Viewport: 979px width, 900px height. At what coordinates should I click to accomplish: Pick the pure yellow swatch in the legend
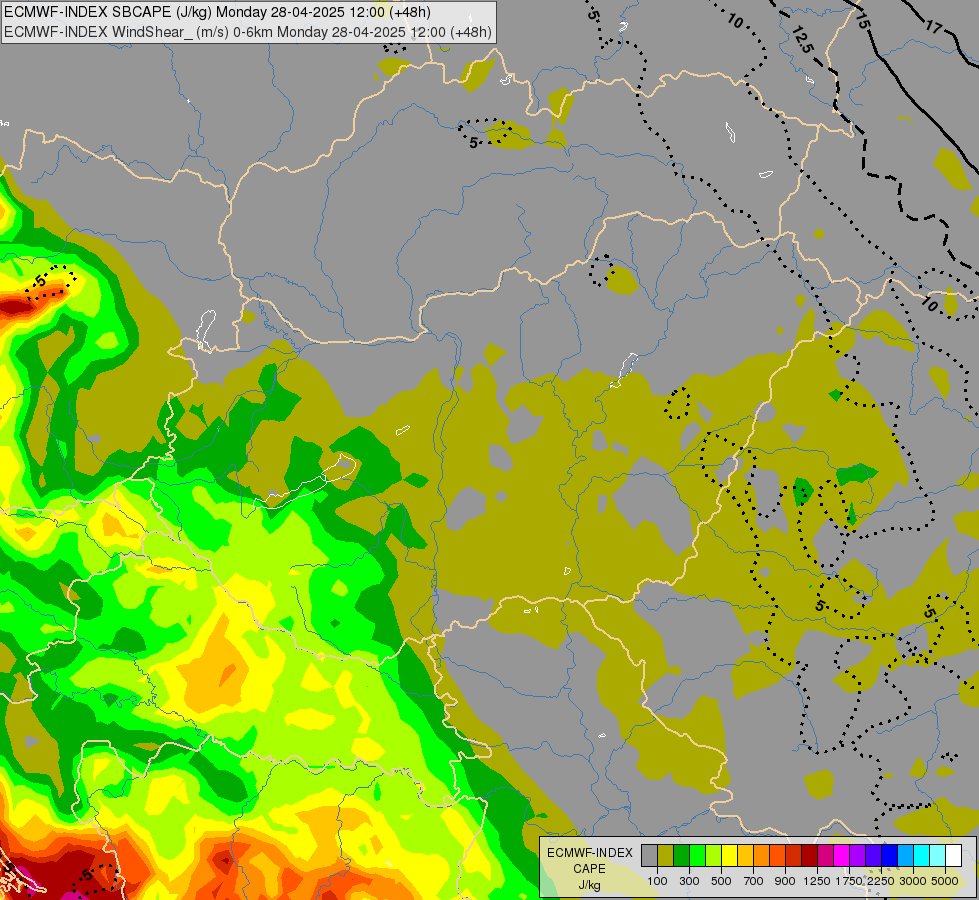pyautogui.click(x=729, y=855)
